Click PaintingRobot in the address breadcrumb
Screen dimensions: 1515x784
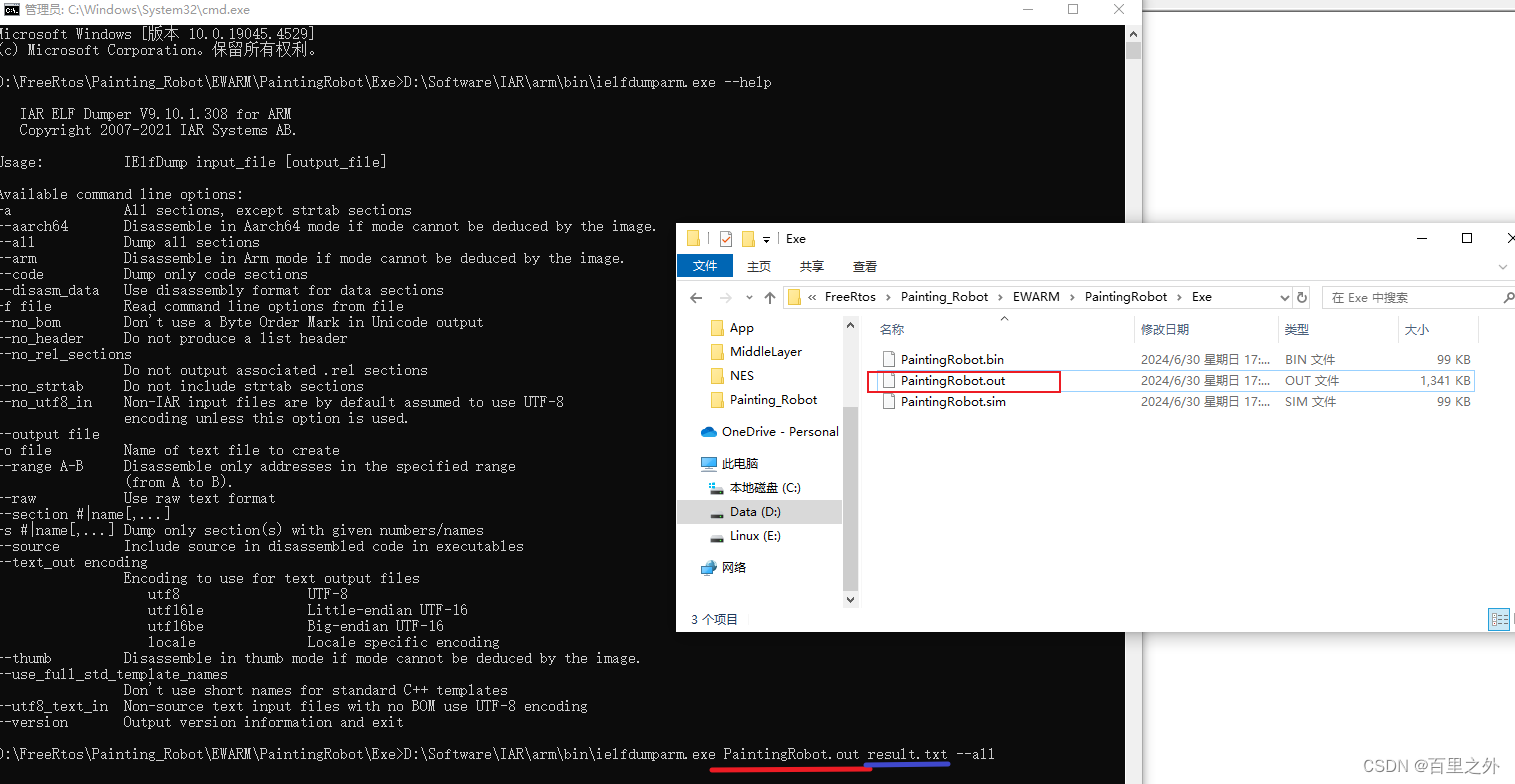coord(1126,297)
